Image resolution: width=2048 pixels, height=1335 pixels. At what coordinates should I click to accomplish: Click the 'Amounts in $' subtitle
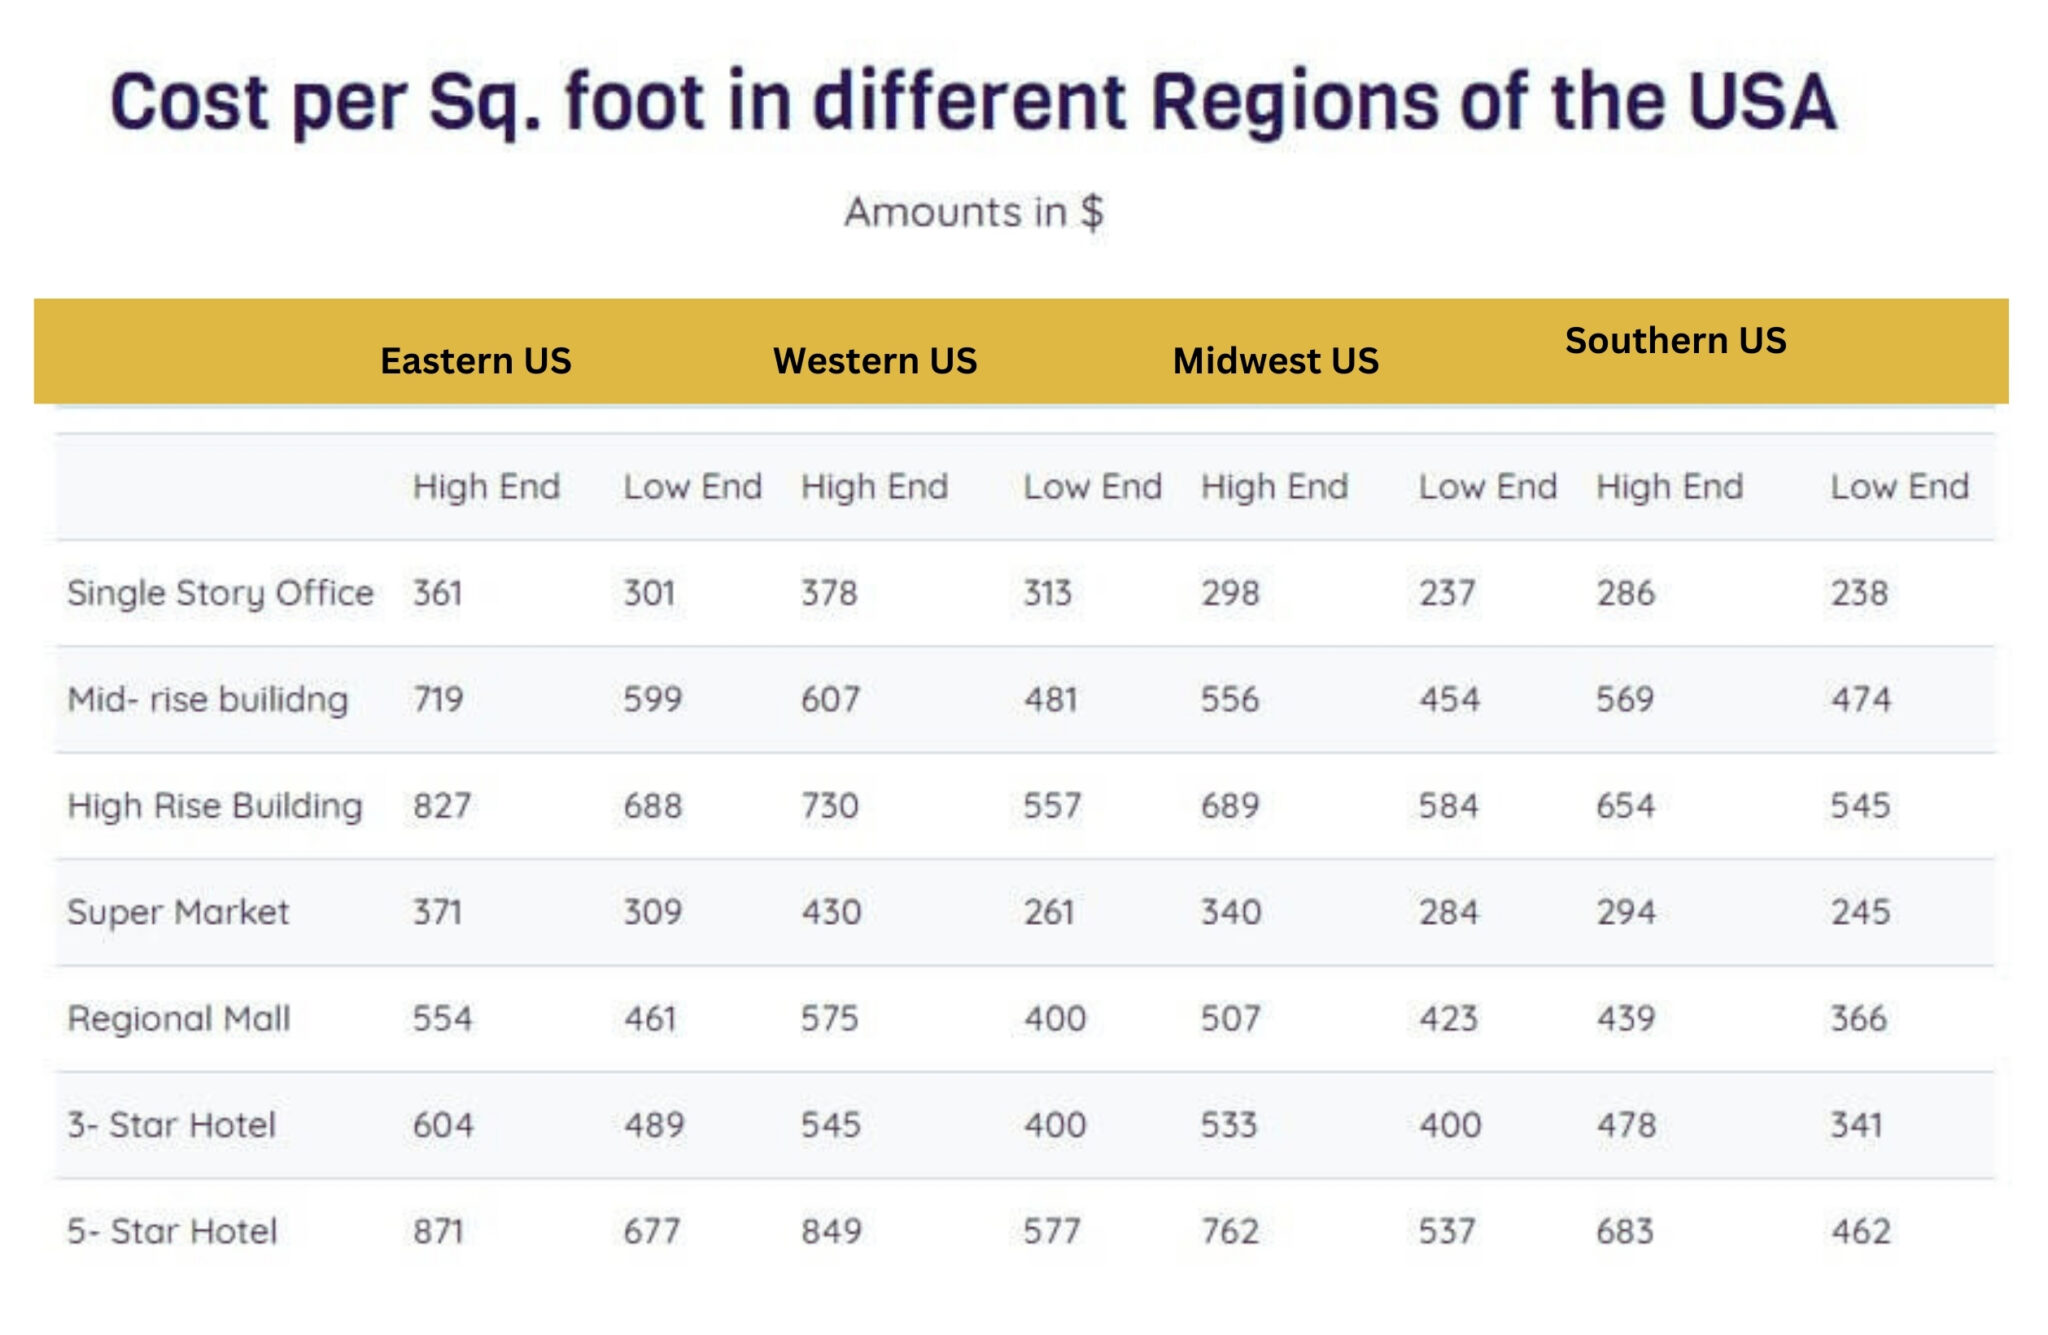click(973, 212)
